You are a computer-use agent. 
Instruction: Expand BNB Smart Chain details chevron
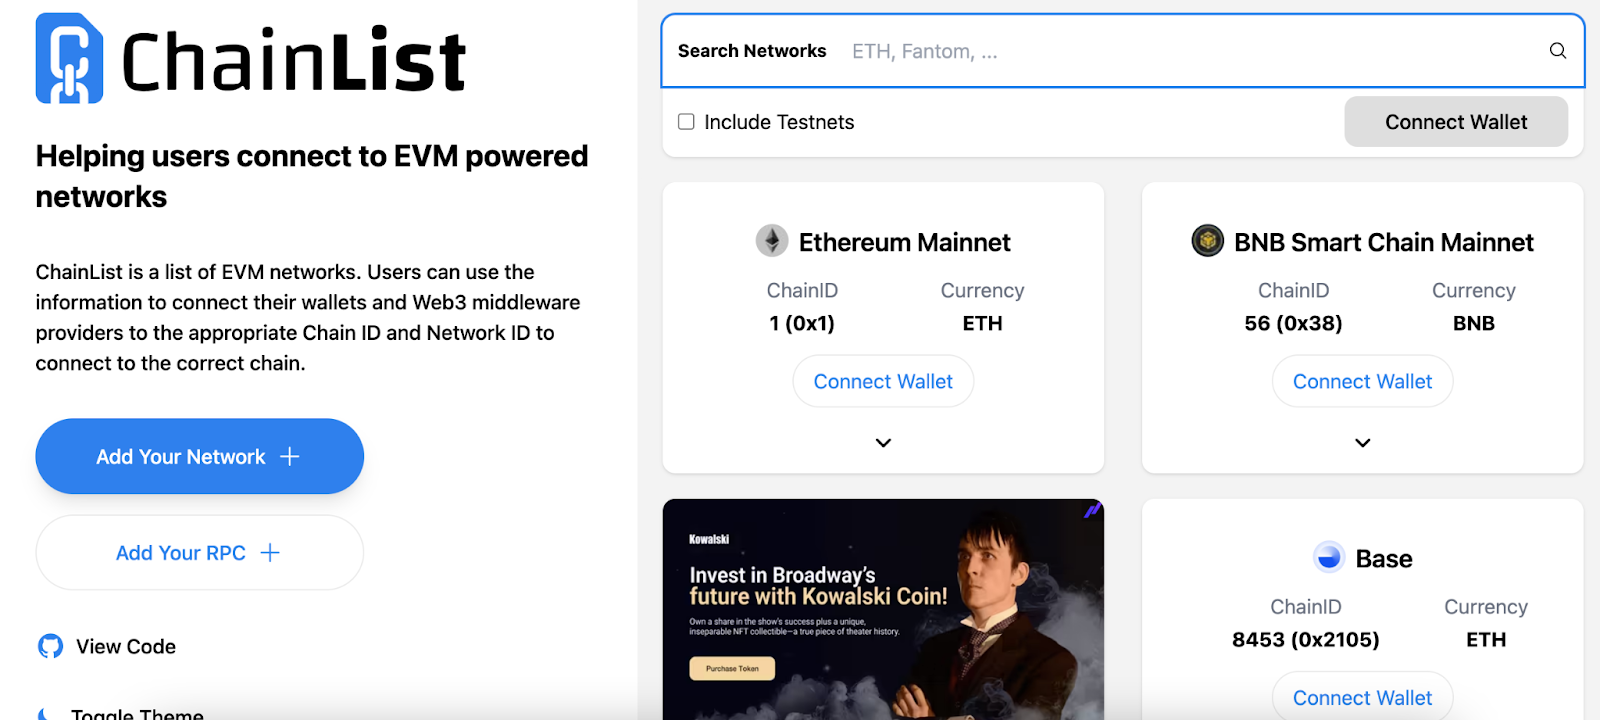coord(1362,443)
